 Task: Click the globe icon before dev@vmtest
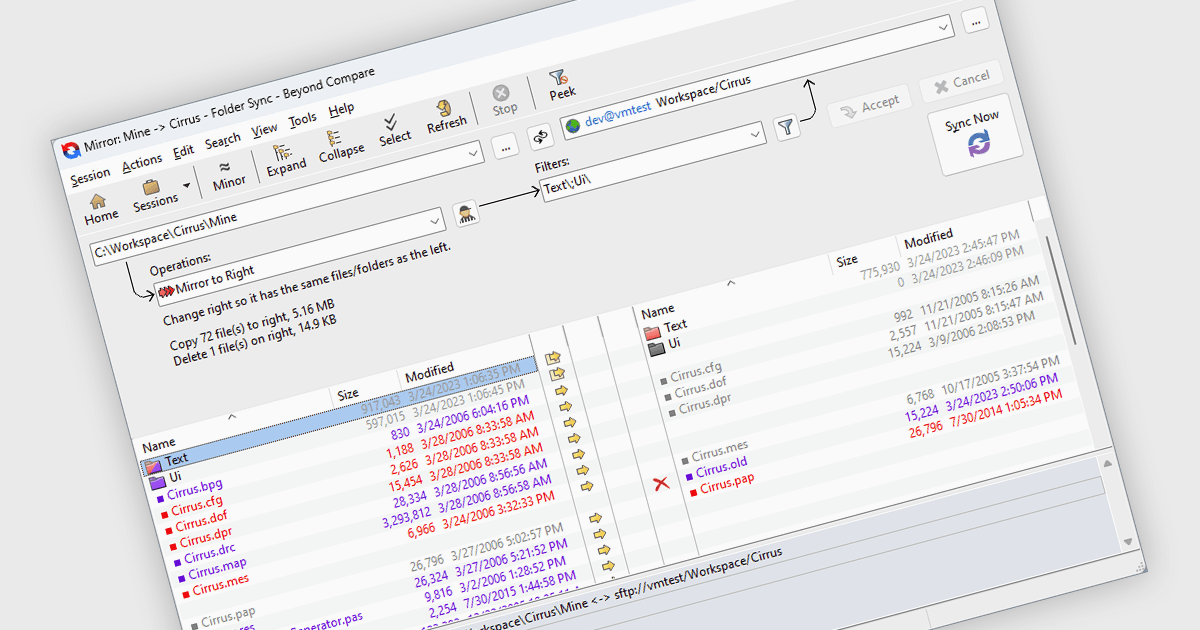click(573, 126)
